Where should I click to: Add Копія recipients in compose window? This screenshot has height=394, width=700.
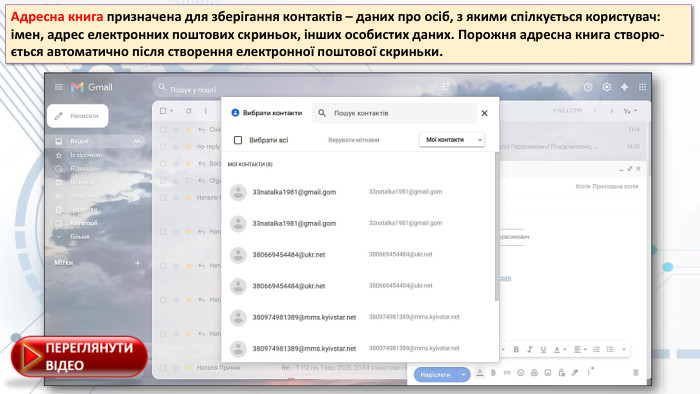583,187
